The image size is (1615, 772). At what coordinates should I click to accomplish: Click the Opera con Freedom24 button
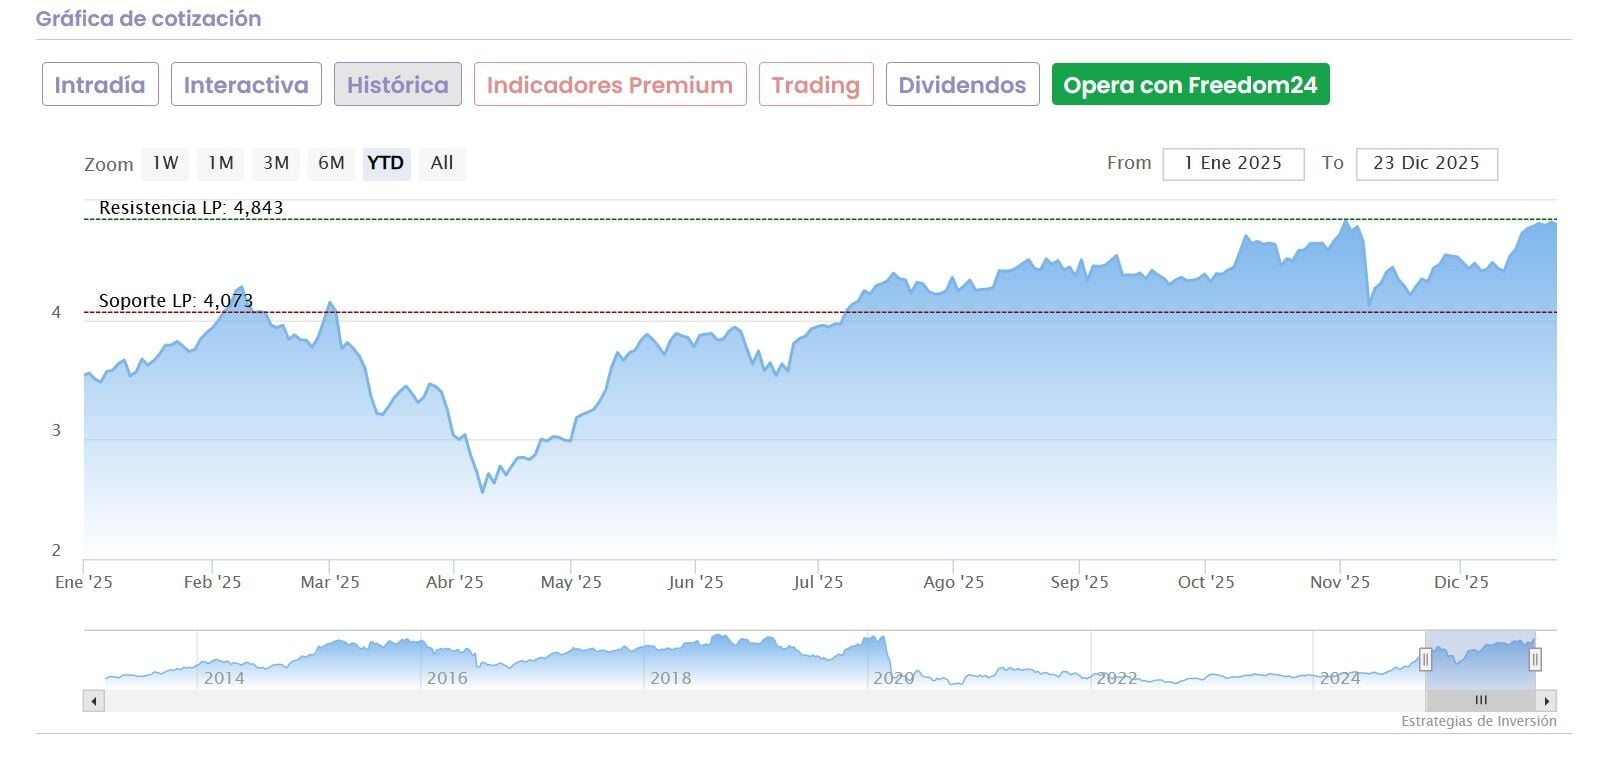(1190, 85)
